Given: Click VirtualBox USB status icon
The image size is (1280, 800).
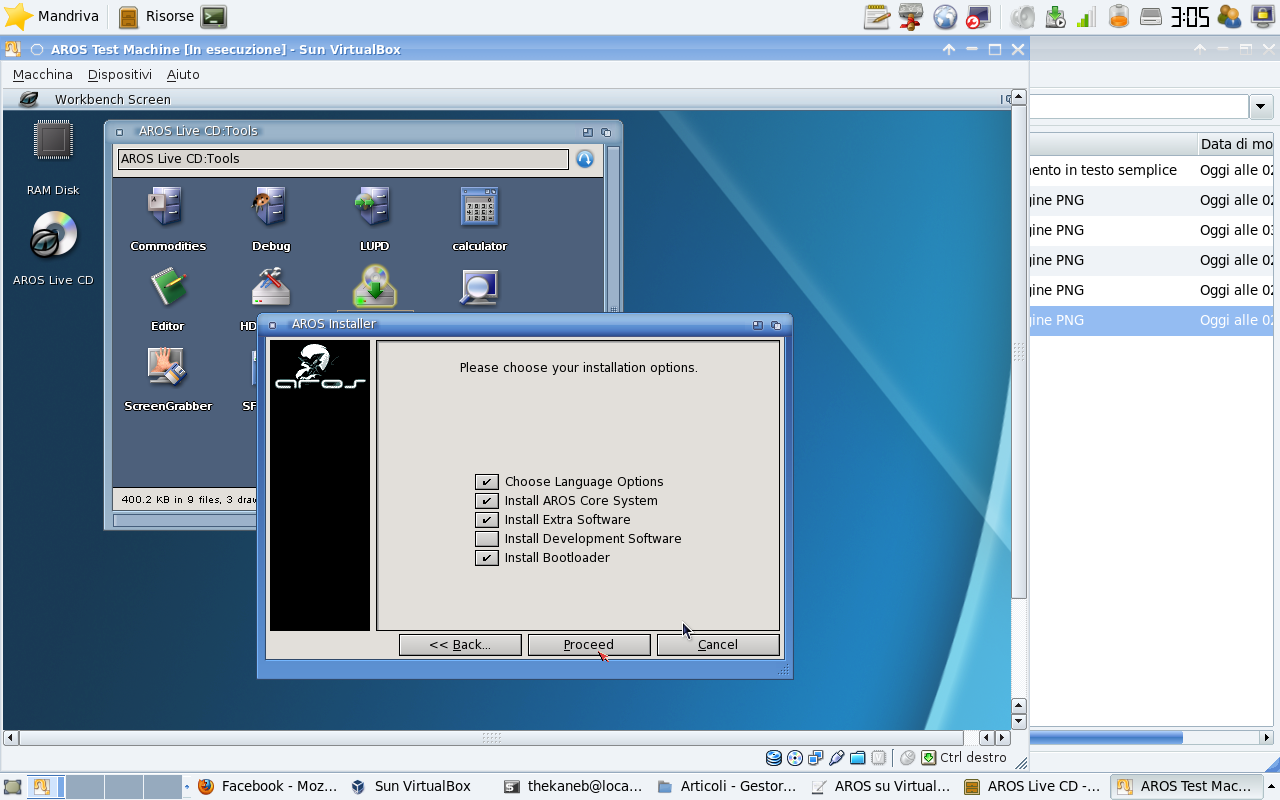Looking at the screenshot, I should tap(837, 758).
